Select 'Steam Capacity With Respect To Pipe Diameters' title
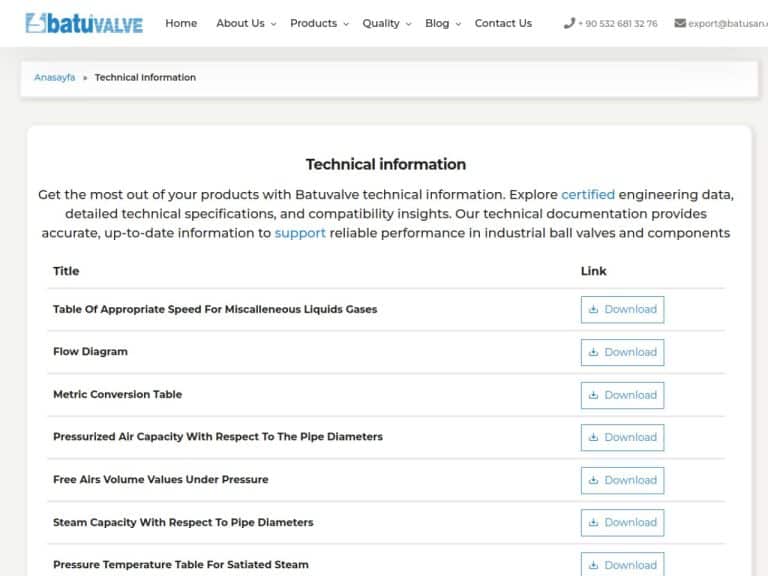This screenshot has width=768, height=576. pos(183,523)
